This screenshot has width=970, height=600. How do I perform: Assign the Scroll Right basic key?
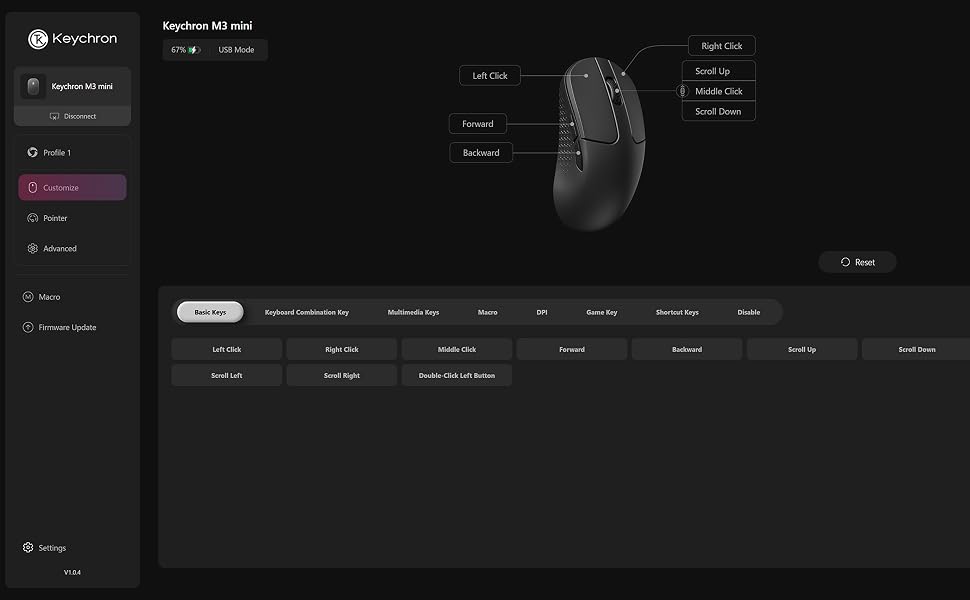341,375
